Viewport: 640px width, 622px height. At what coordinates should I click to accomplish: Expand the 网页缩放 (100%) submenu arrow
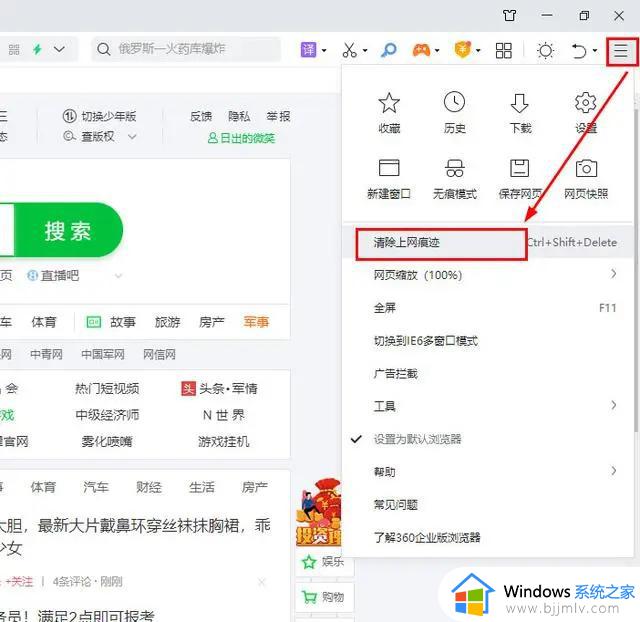pos(613,274)
